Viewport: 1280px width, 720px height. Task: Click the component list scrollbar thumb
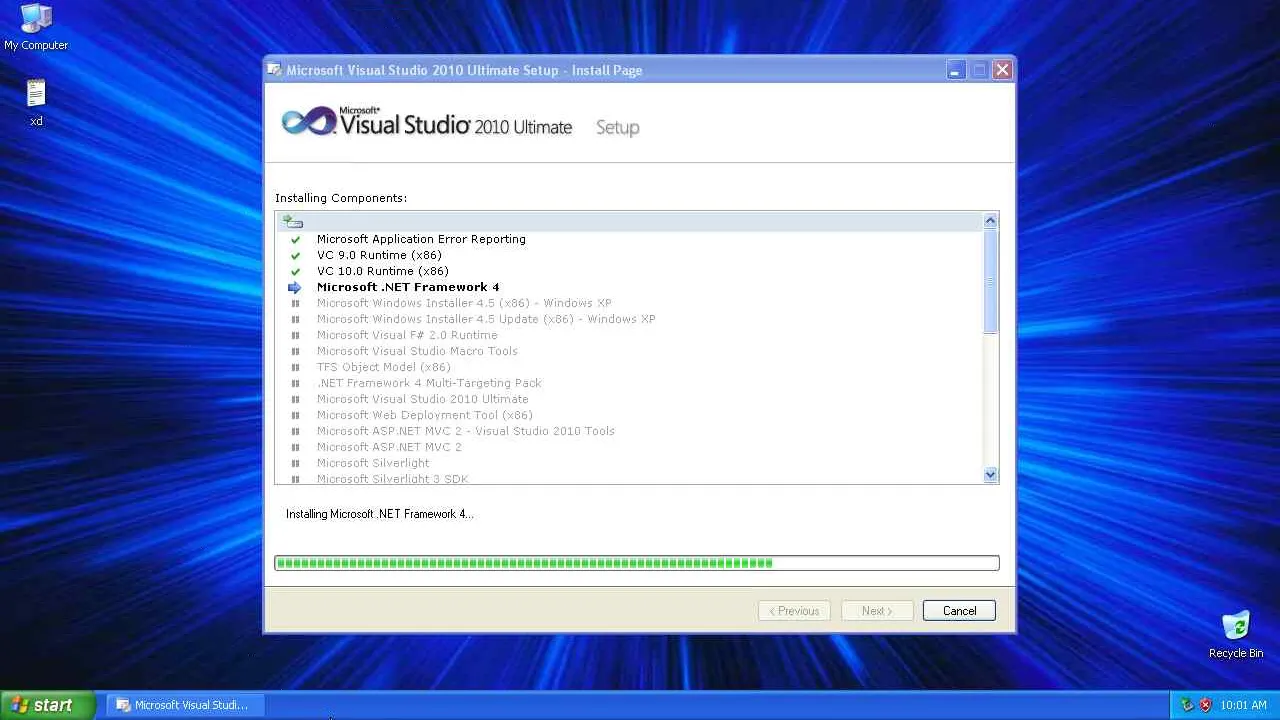pos(991,281)
